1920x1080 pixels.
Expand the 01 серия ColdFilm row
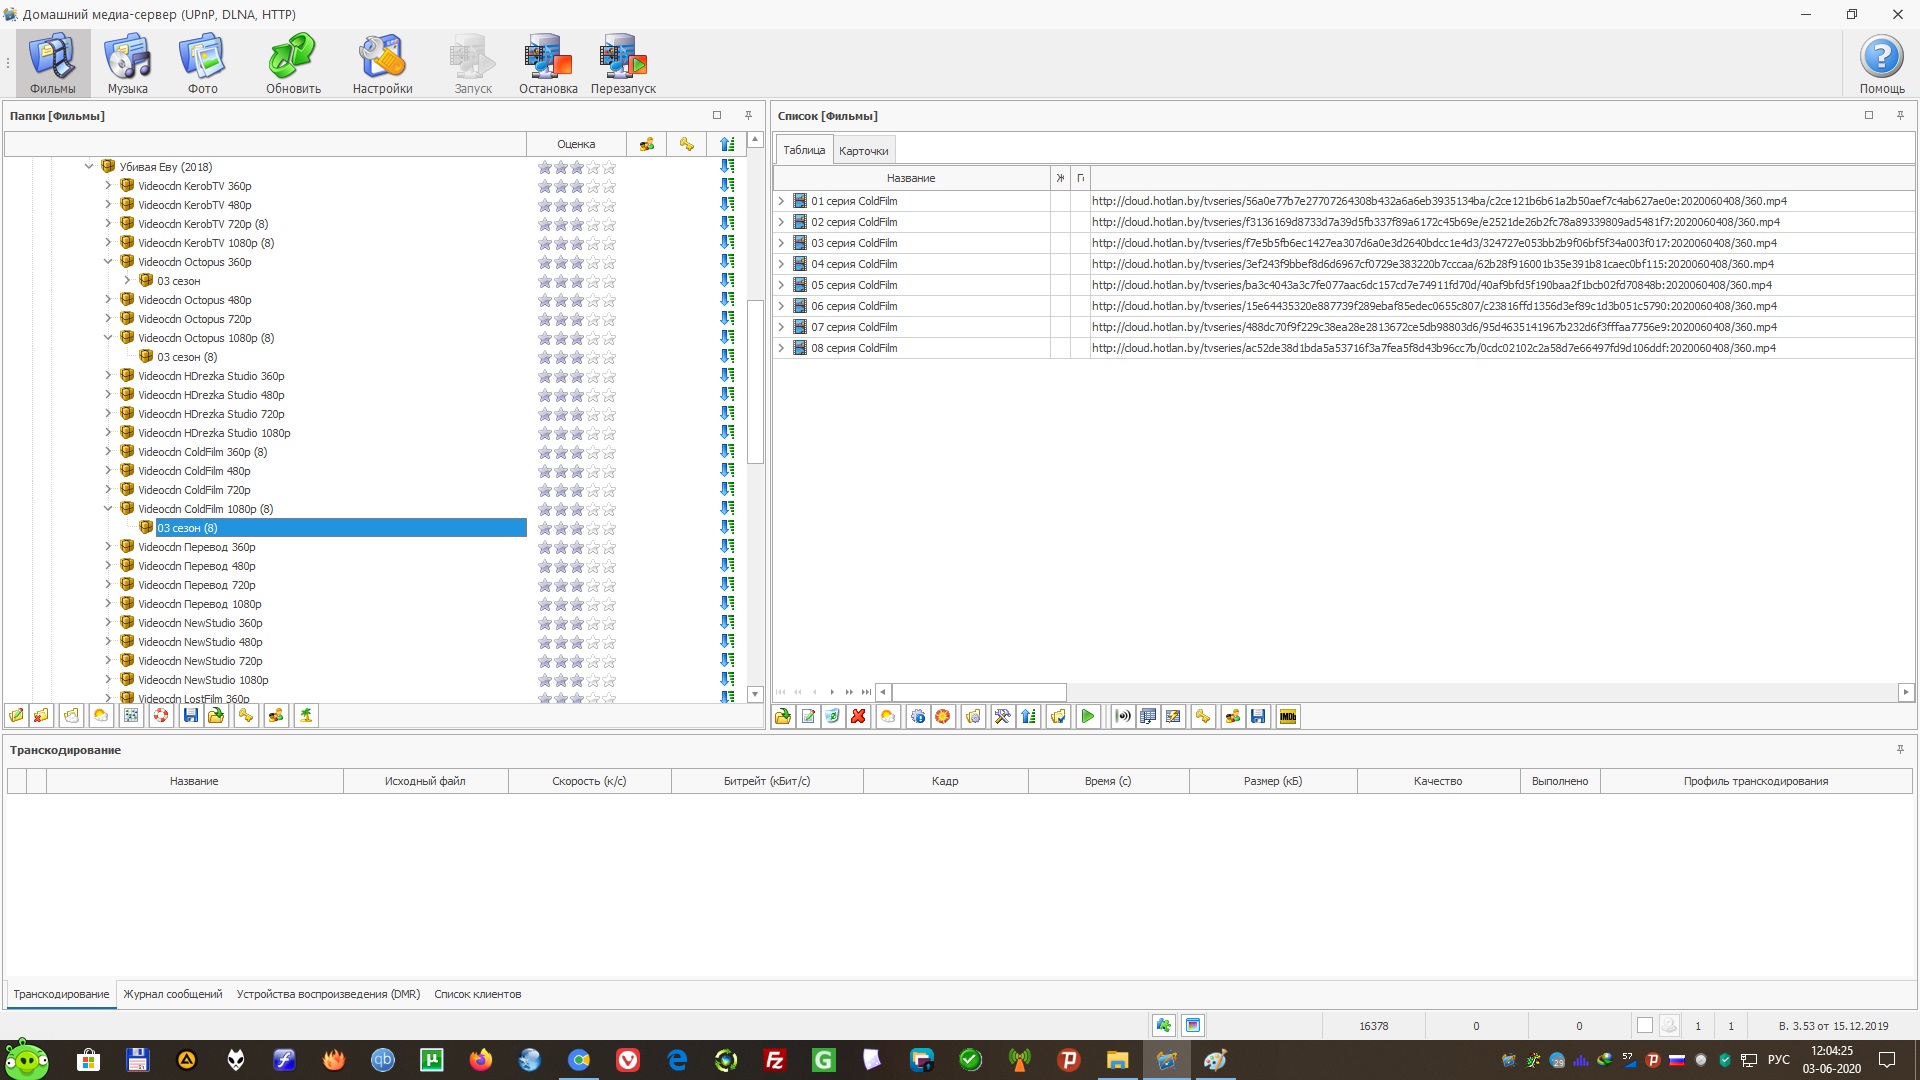coord(781,201)
